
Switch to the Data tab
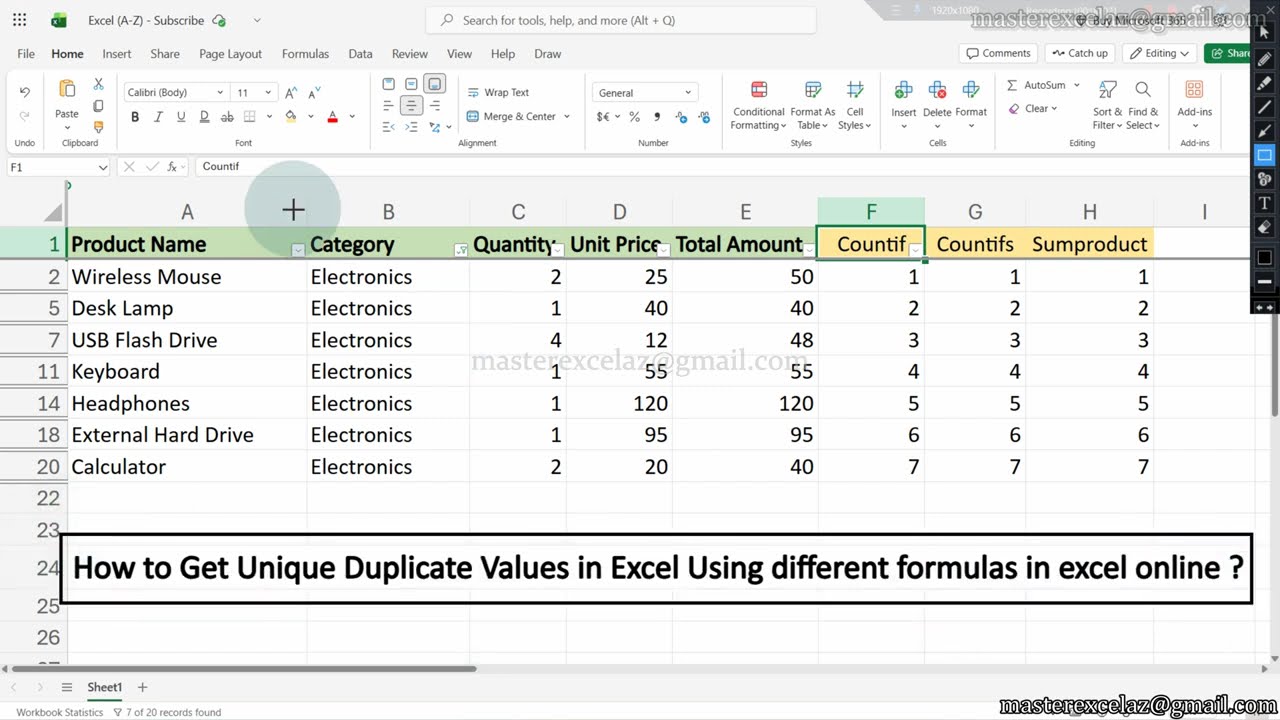click(360, 54)
